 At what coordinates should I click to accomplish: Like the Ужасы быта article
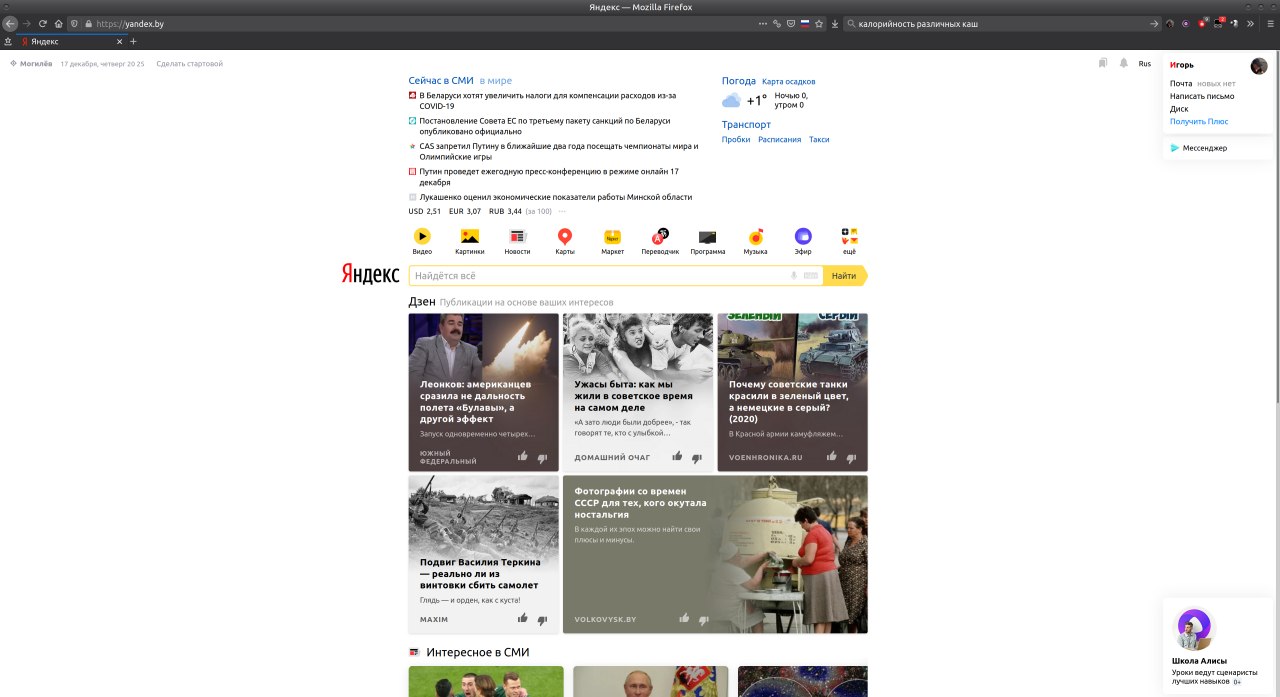[x=677, y=457]
